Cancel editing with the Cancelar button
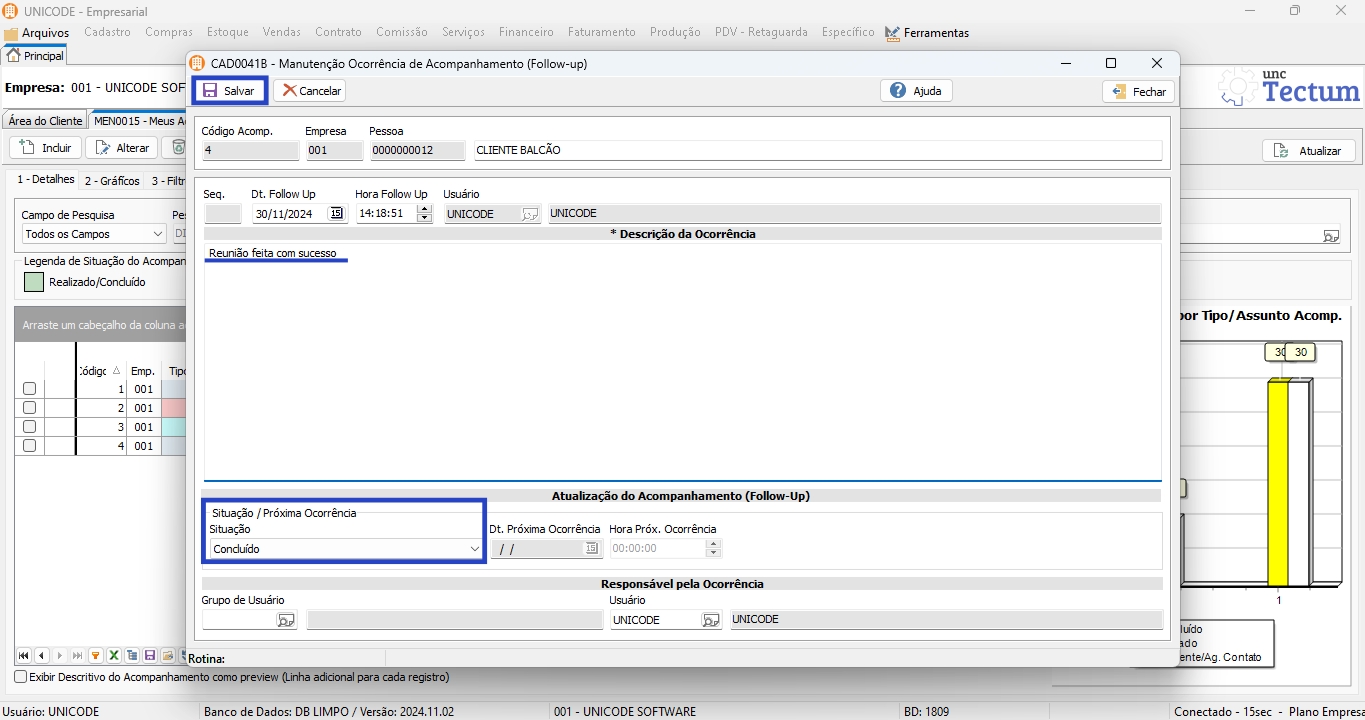Screen dimensions: 1365x720 [x=310, y=91]
